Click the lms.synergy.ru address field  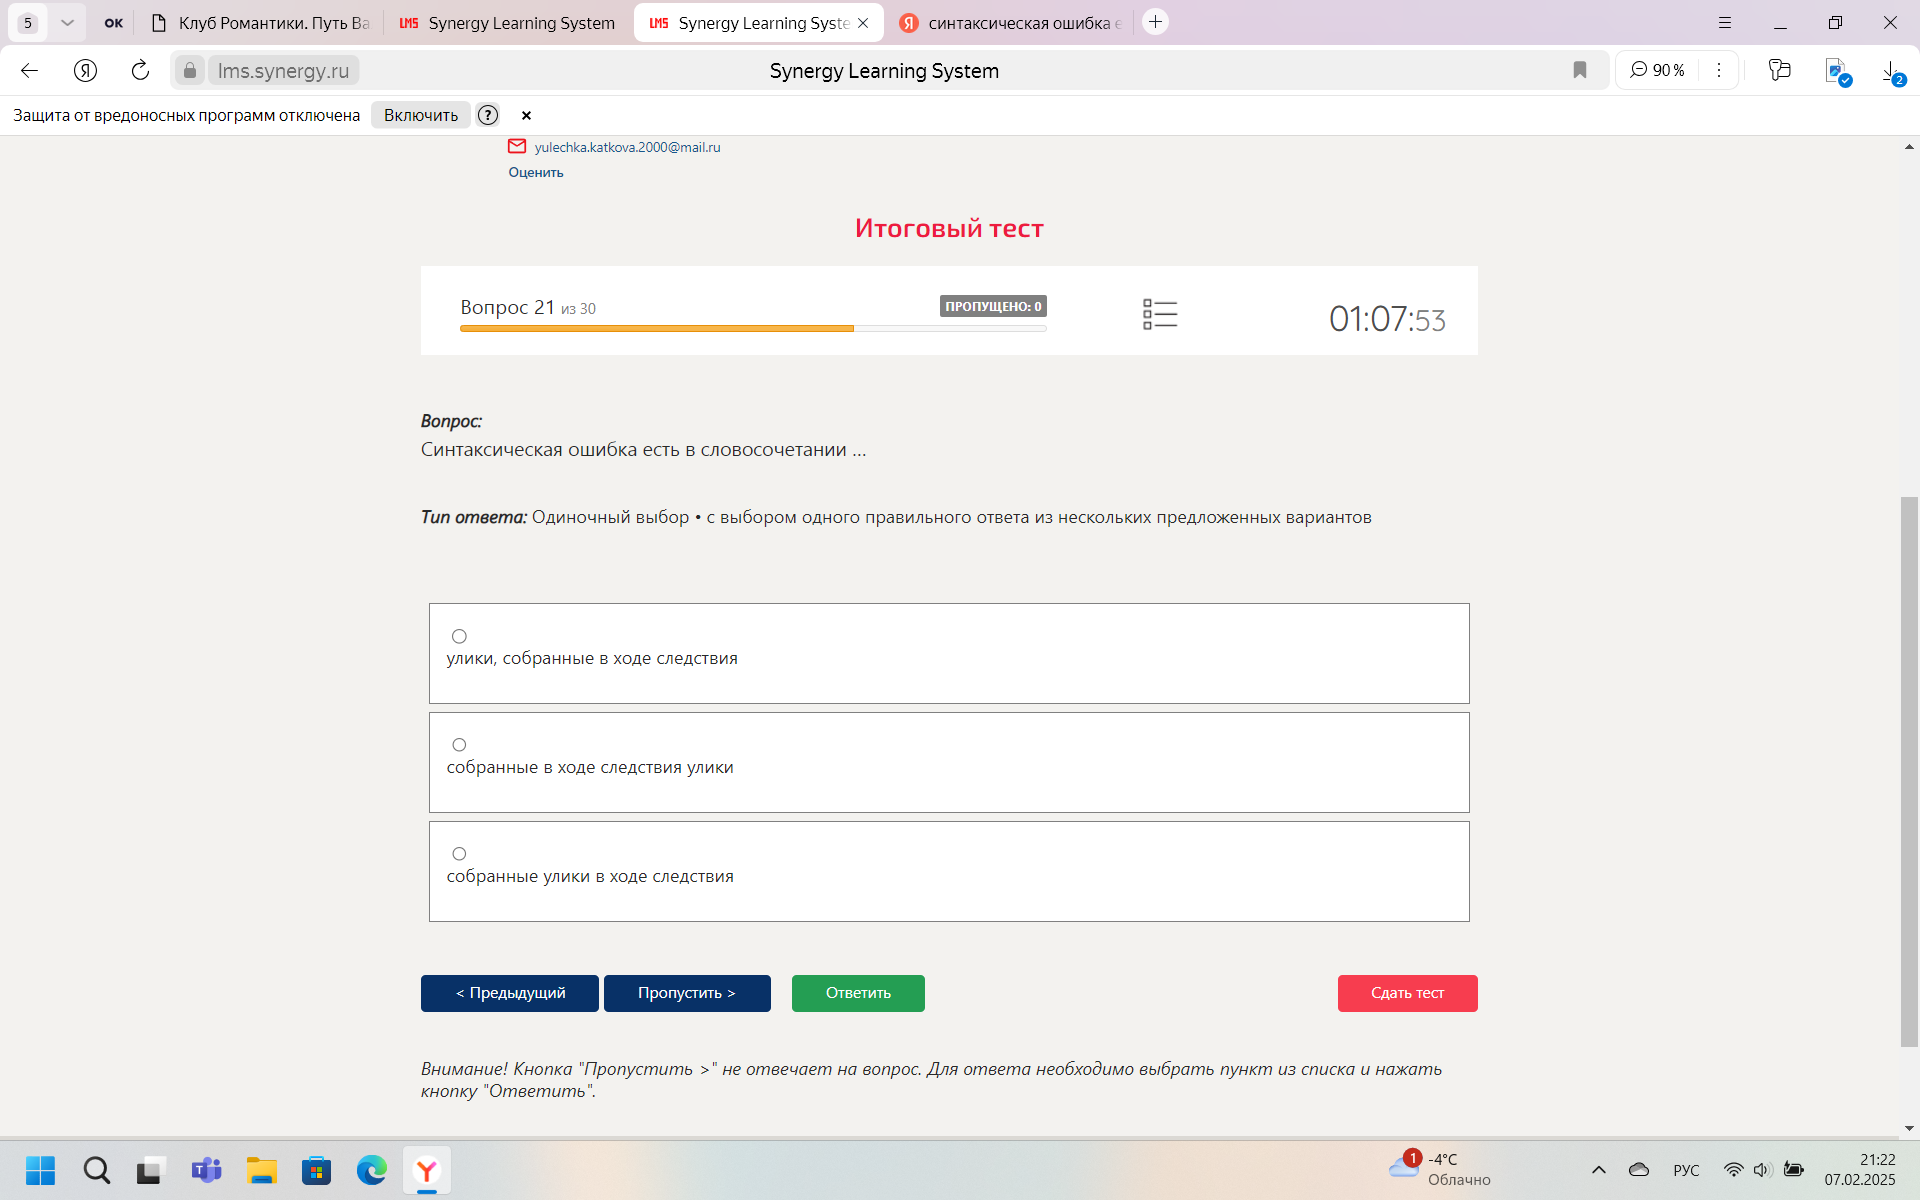(283, 71)
